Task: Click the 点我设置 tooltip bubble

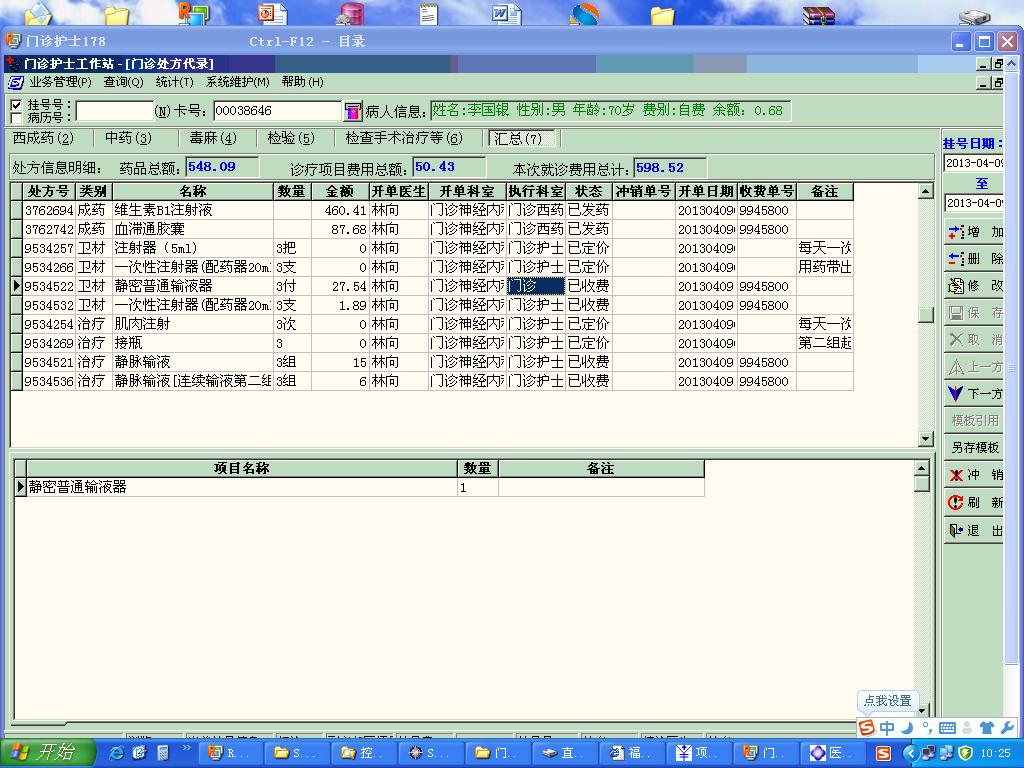Action: pyautogui.click(x=888, y=701)
